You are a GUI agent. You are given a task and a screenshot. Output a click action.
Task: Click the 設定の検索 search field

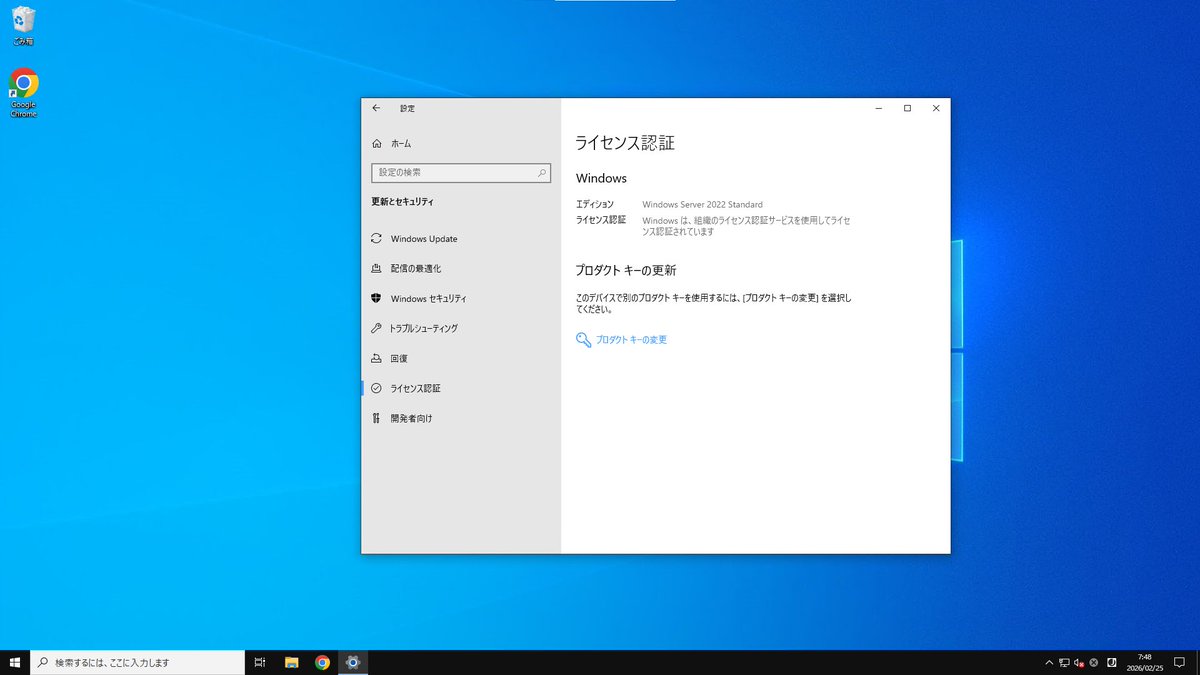tap(461, 173)
